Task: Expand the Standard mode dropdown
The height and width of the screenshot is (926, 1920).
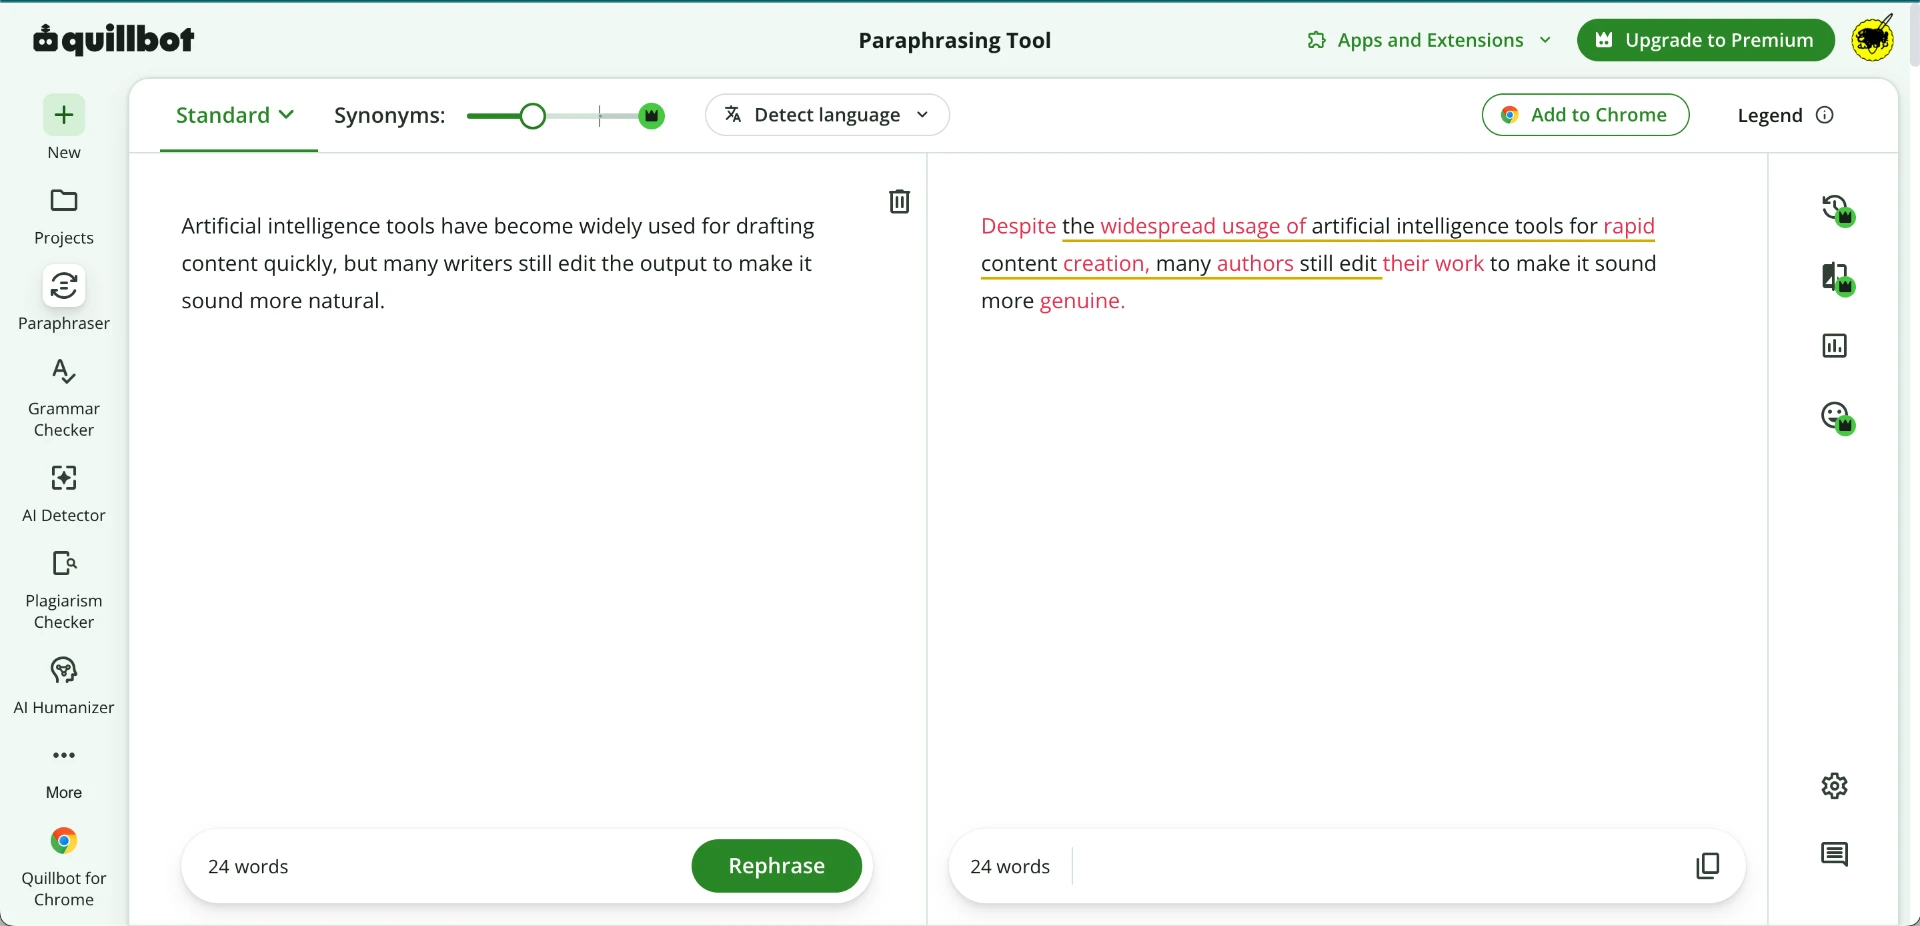Action: click(x=236, y=116)
